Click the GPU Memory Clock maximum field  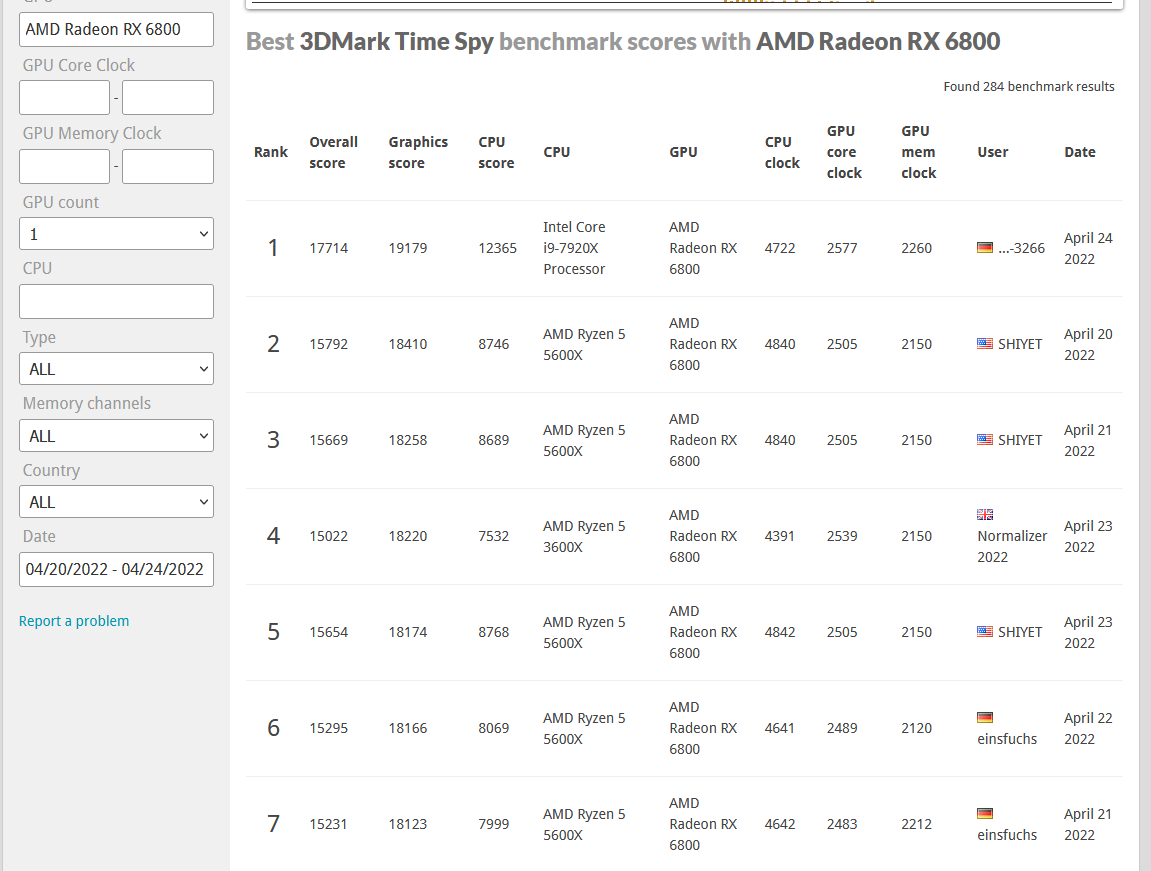(x=168, y=167)
